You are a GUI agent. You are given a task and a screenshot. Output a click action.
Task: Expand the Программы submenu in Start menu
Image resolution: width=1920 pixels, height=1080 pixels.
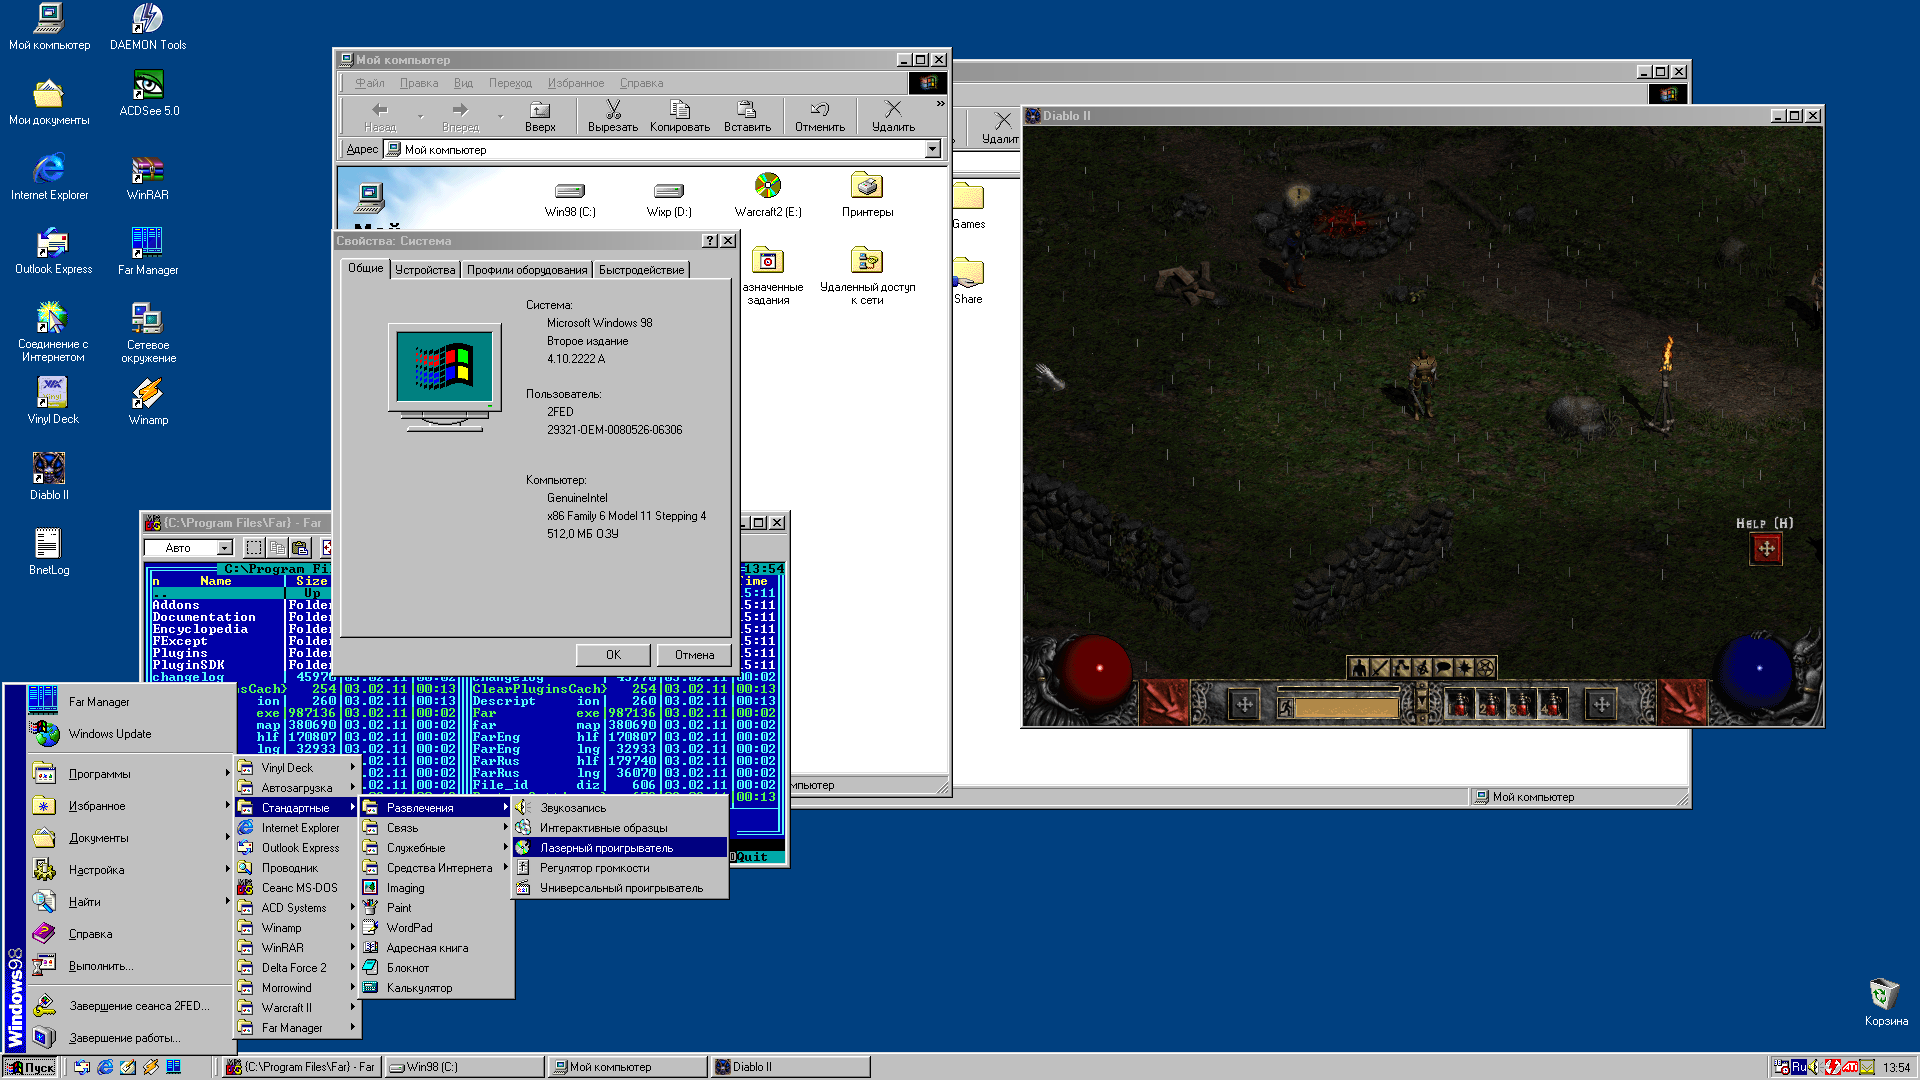point(131,773)
